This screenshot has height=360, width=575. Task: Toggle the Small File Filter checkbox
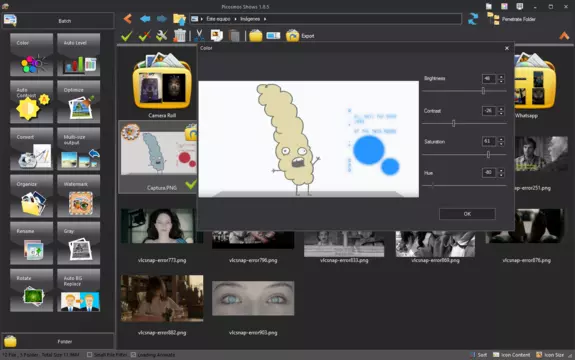point(89,355)
